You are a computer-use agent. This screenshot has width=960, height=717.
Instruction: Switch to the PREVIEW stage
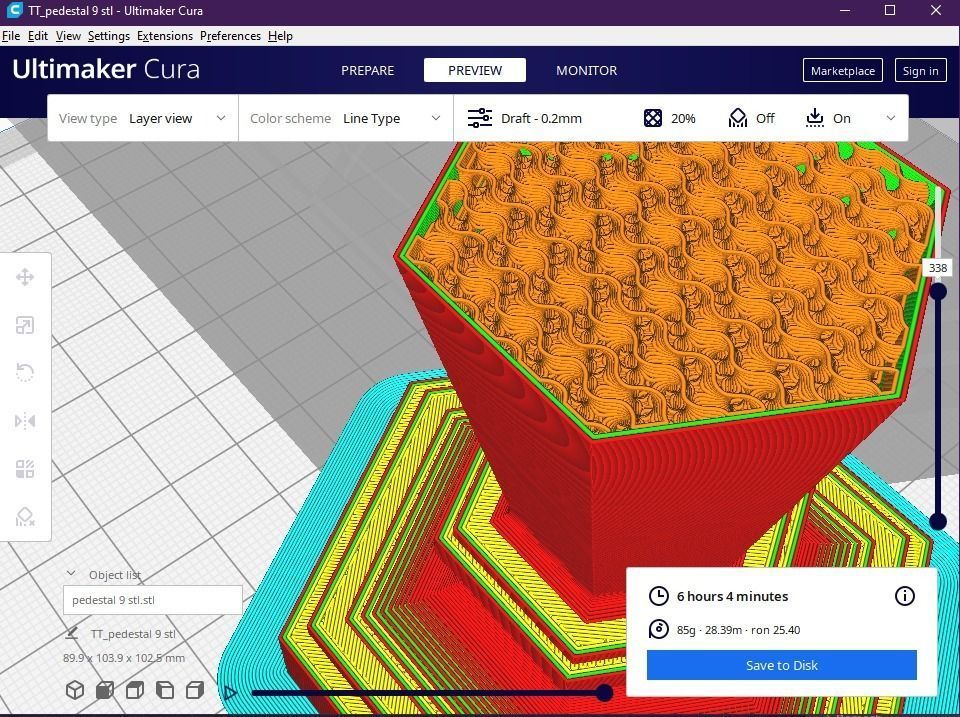tap(474, 70)
